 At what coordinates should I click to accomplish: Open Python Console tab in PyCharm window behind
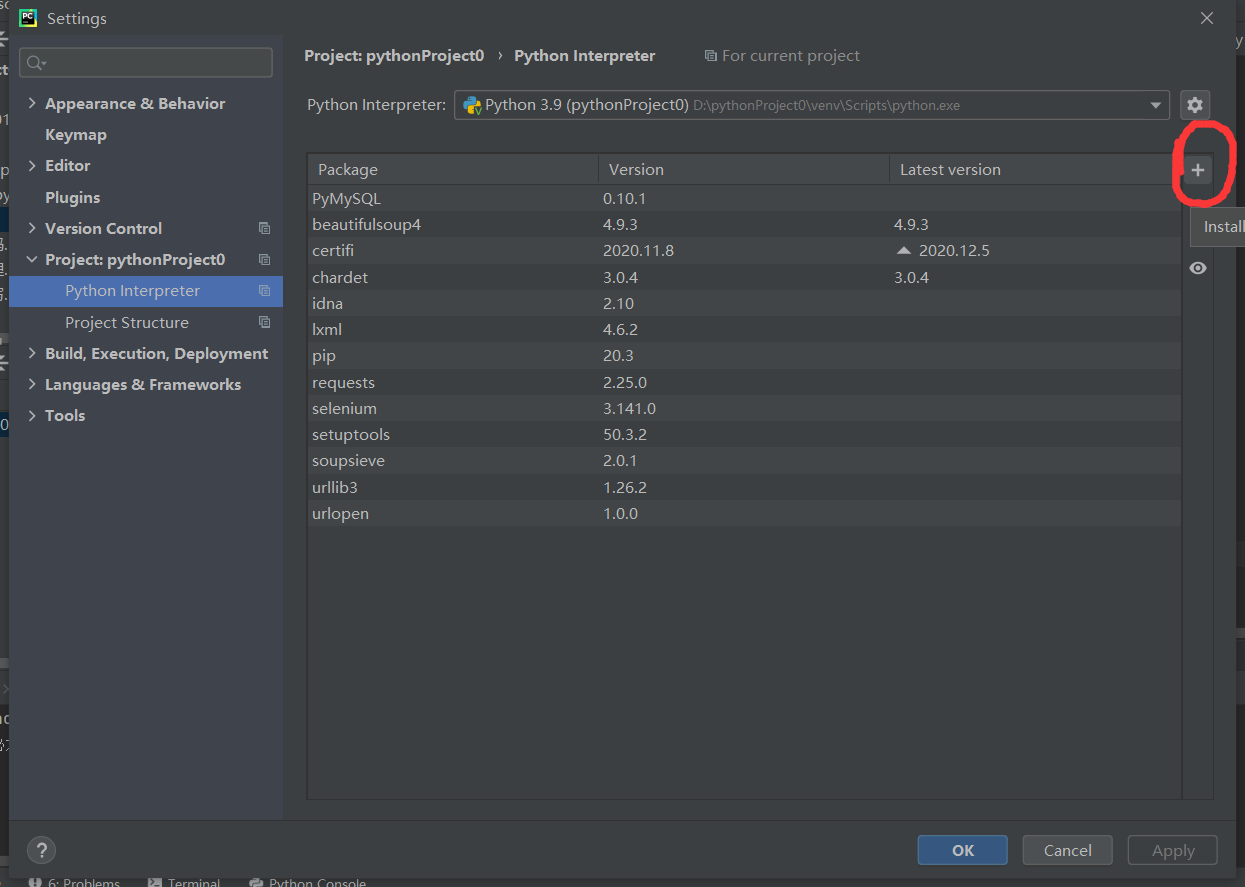click(x=308, y=882)
